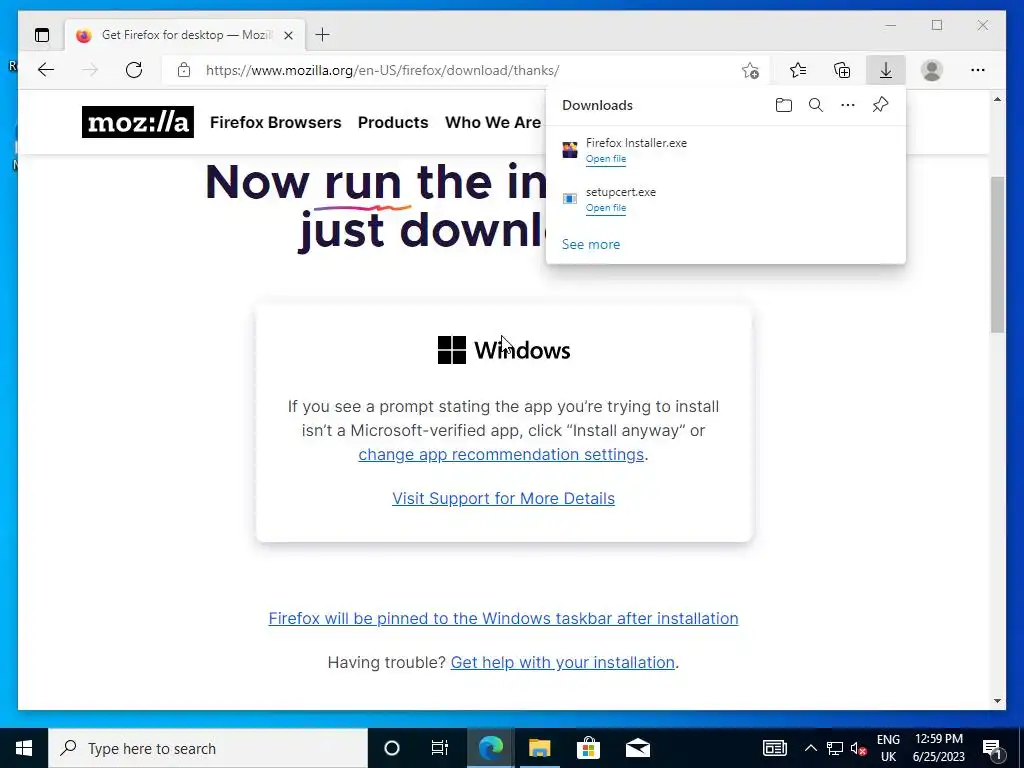Open the Firefox Browsers menu
Viewport: 1024px width, 768px height.
276,122
